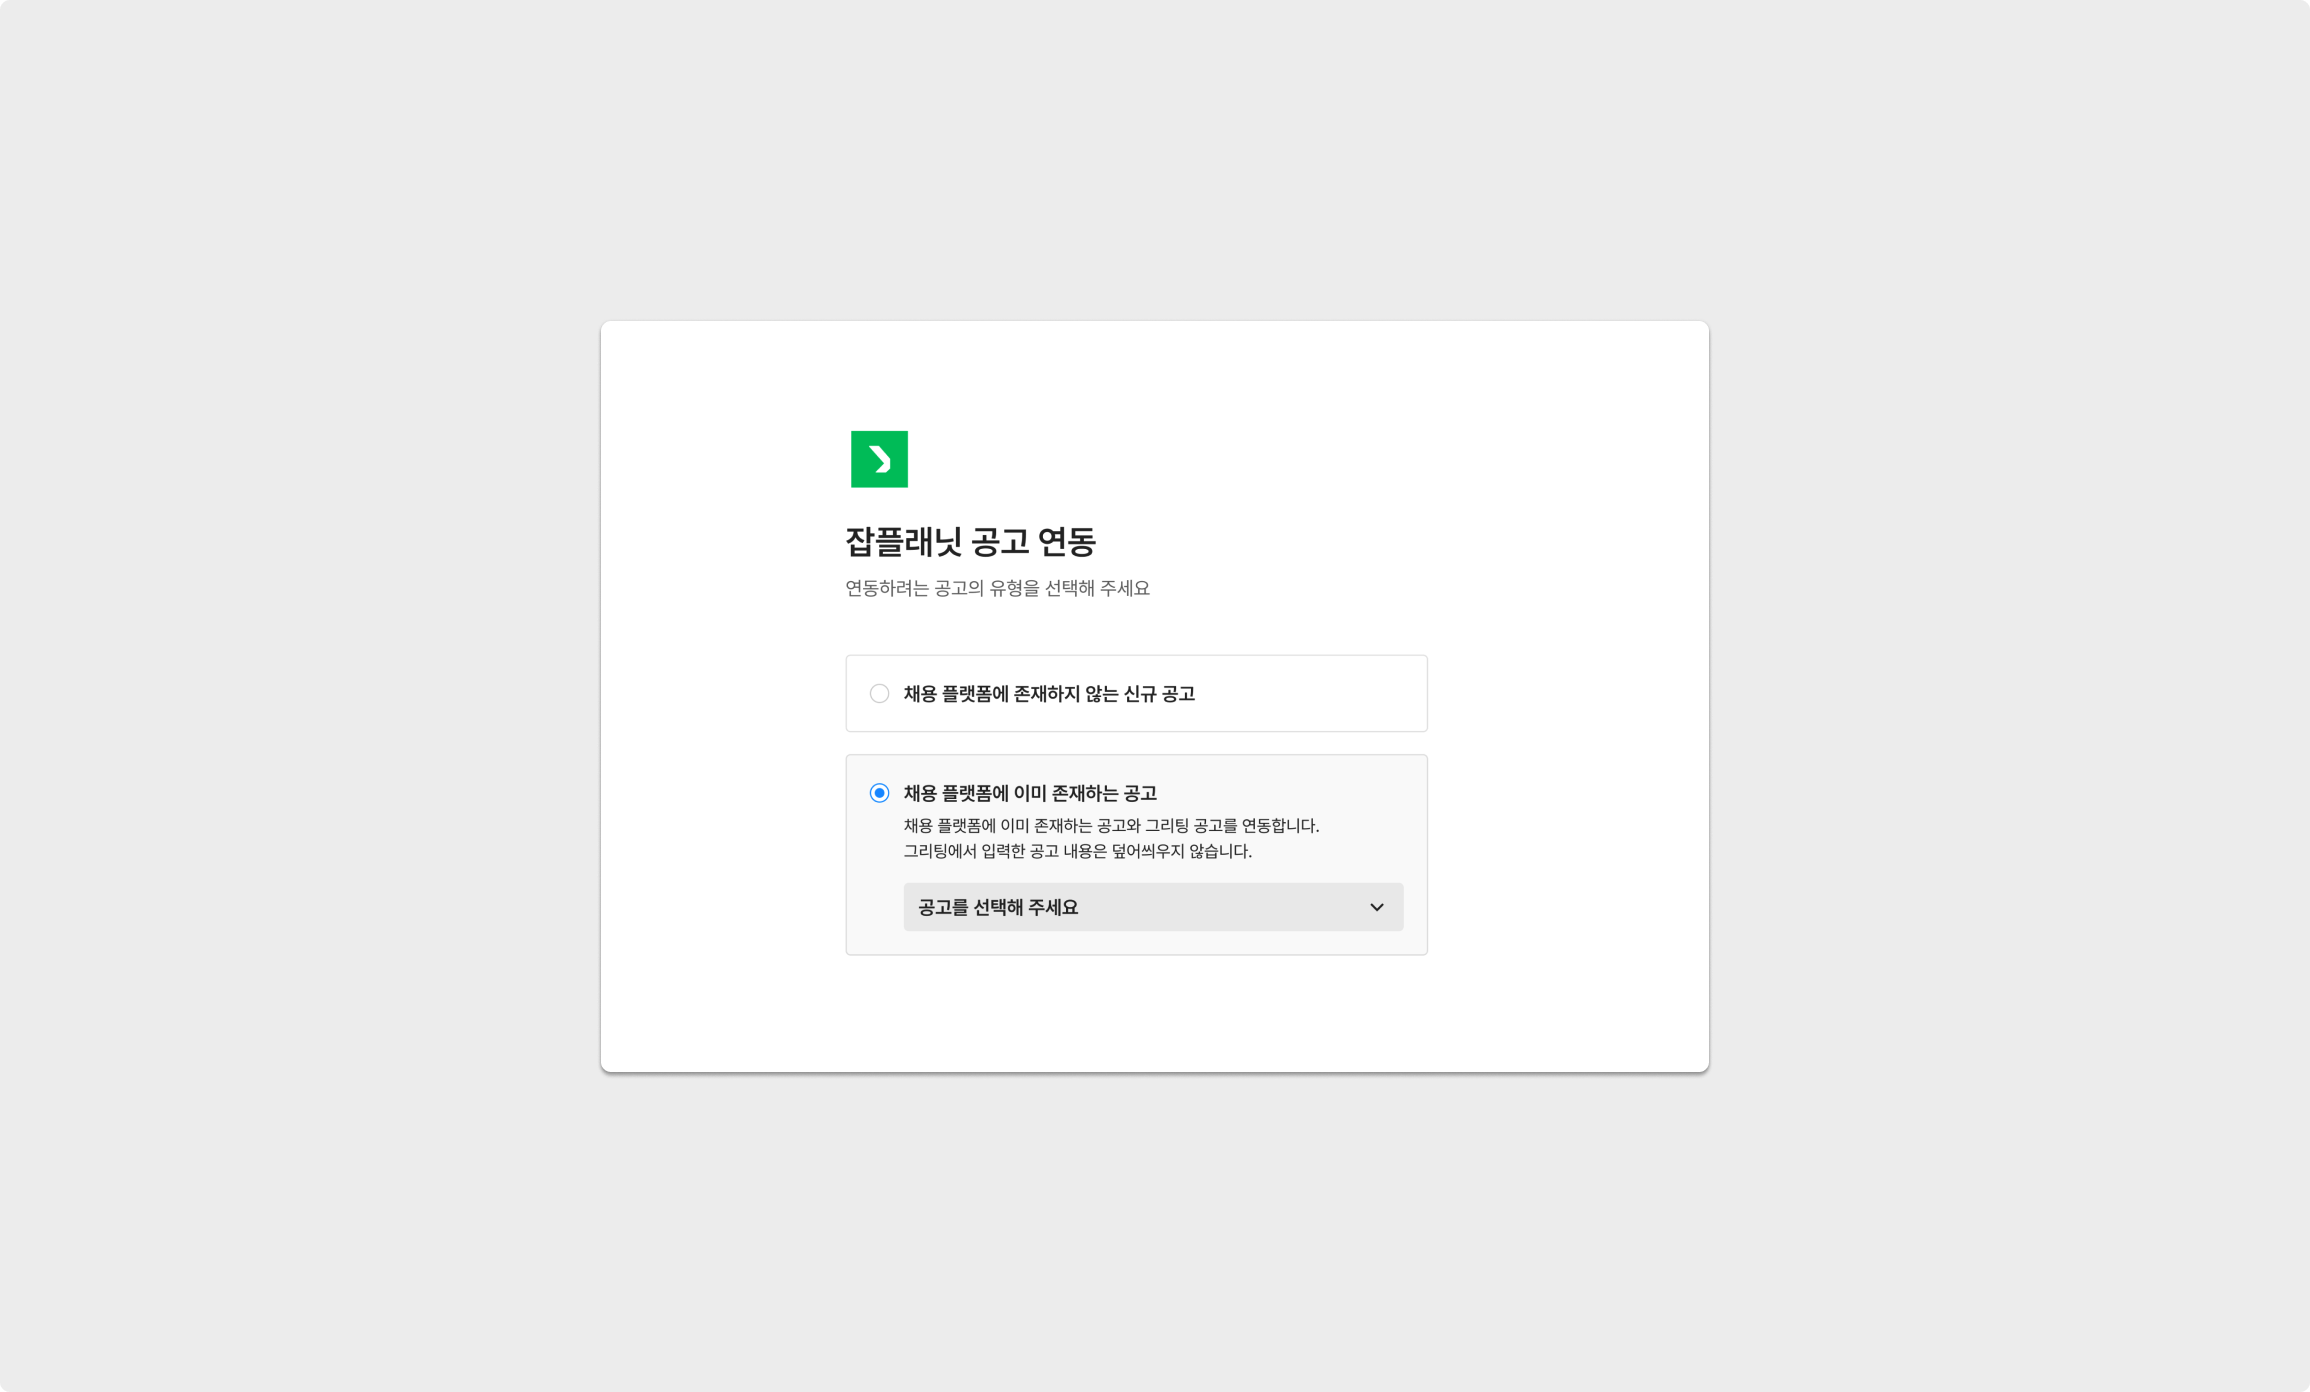Image resolution: width=2310 pixels, height=1392 pixels.
Task: Click the 채용 플랫폼에 존재하지 않는 신규 공고 label
Action: pyautogui.click(x=1049, y=694)
